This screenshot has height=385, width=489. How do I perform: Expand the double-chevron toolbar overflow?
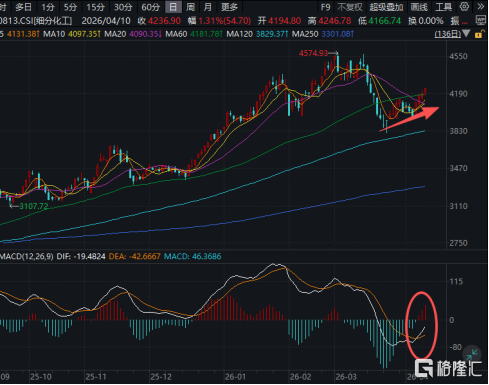click(x=481, y=7)
